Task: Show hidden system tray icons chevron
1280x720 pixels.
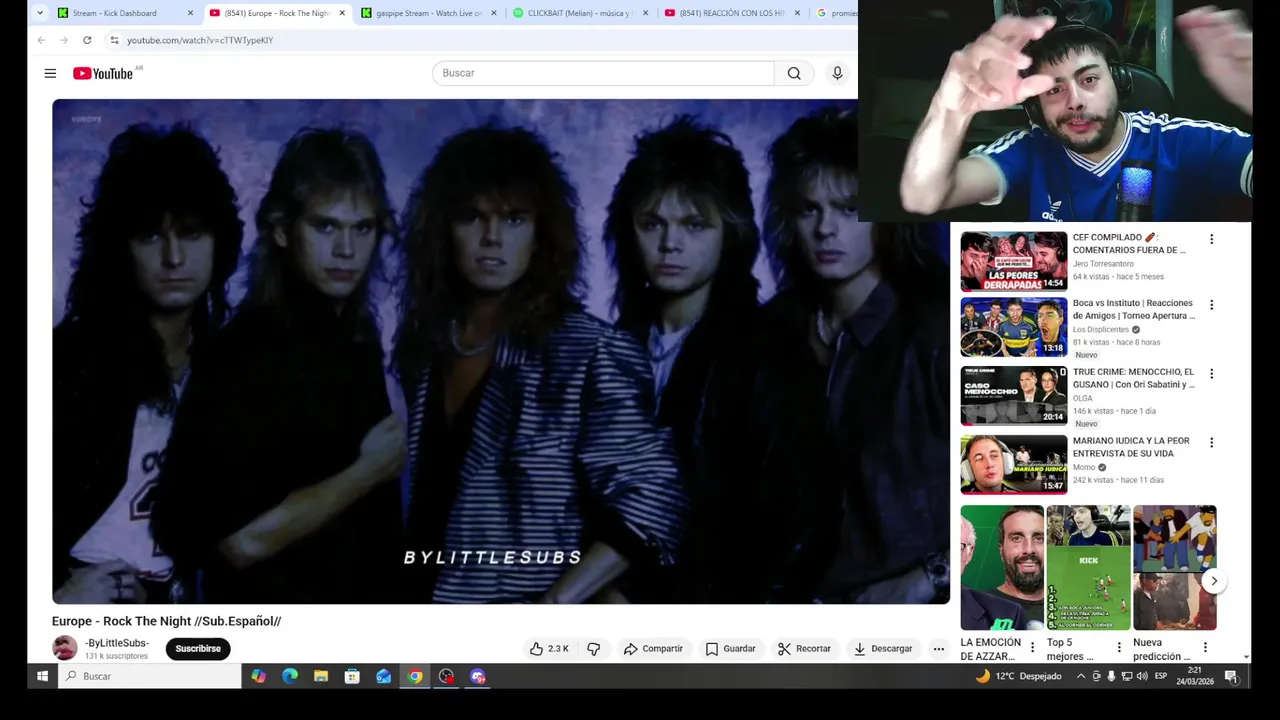Action: [x=1080, y=676]
